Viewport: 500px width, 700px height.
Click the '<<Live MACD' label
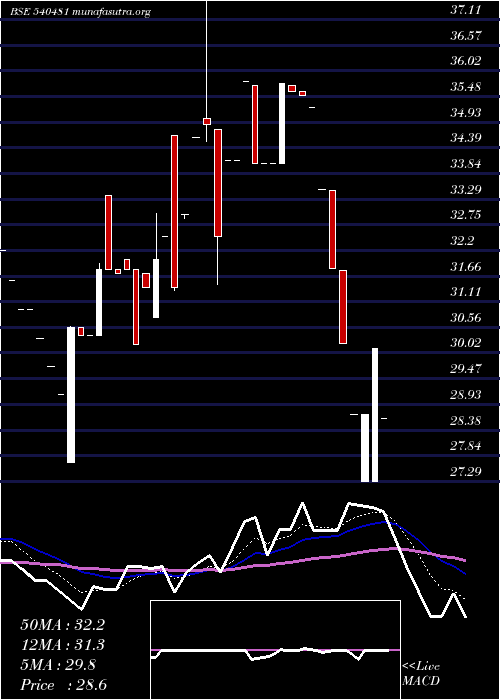(x=421, y=674)
